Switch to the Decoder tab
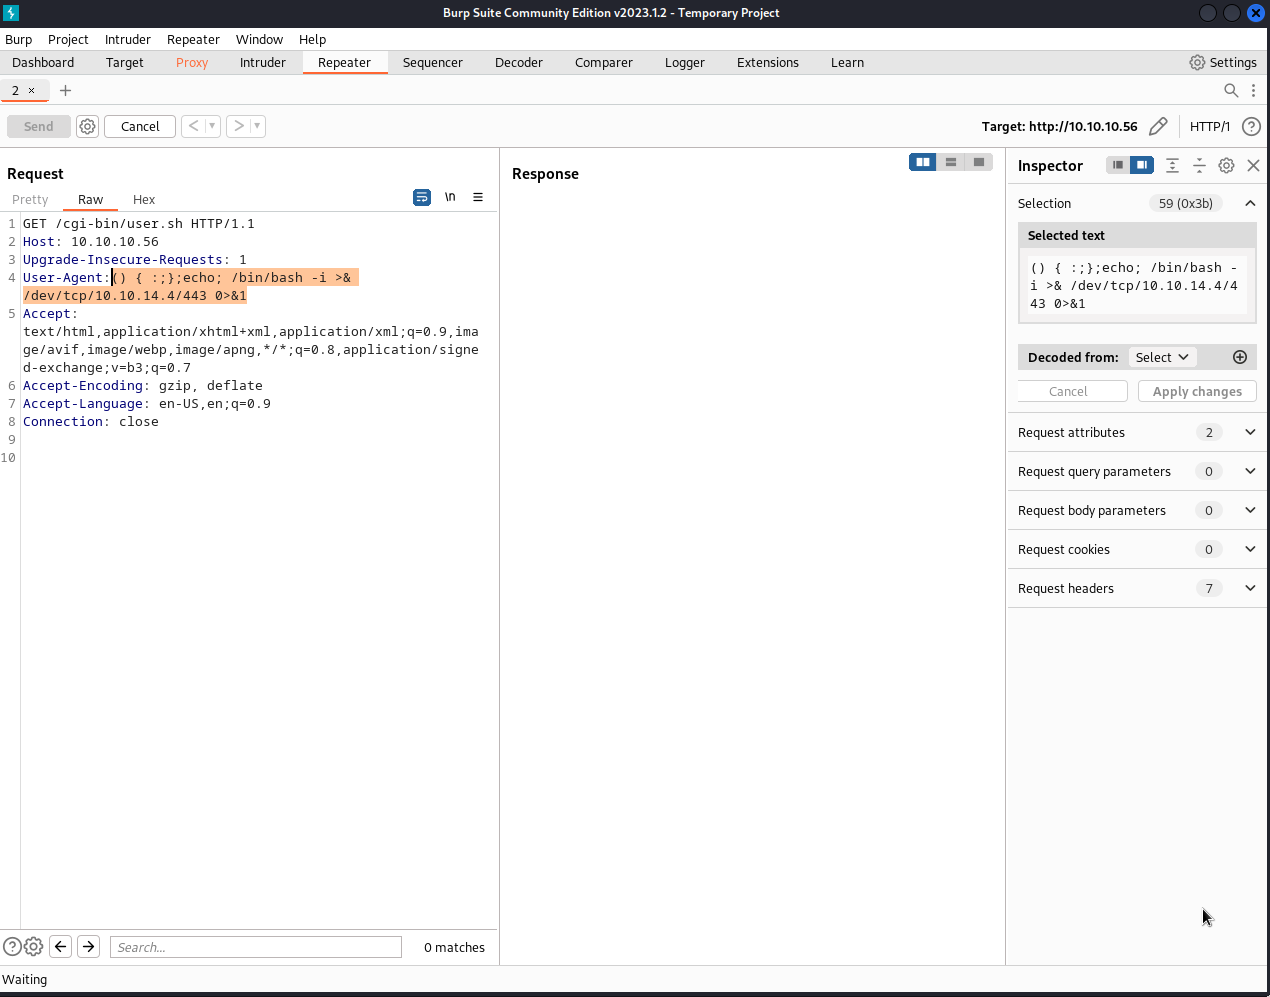Viewport: 1270px width, 997px height. 519,62
